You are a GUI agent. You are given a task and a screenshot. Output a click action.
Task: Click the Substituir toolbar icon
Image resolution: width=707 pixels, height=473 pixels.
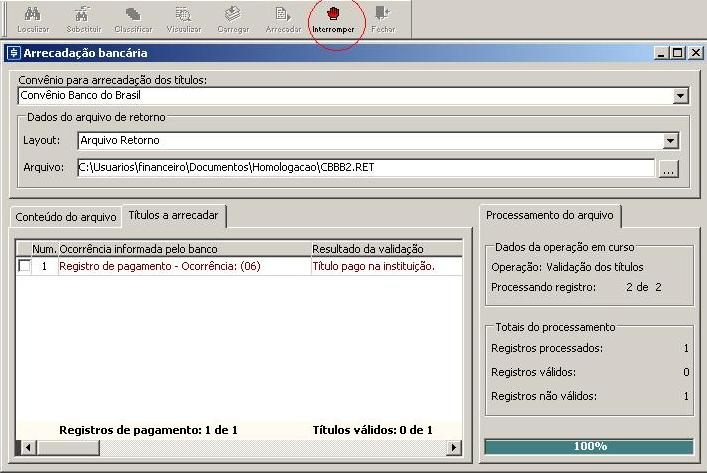(83, 16)
